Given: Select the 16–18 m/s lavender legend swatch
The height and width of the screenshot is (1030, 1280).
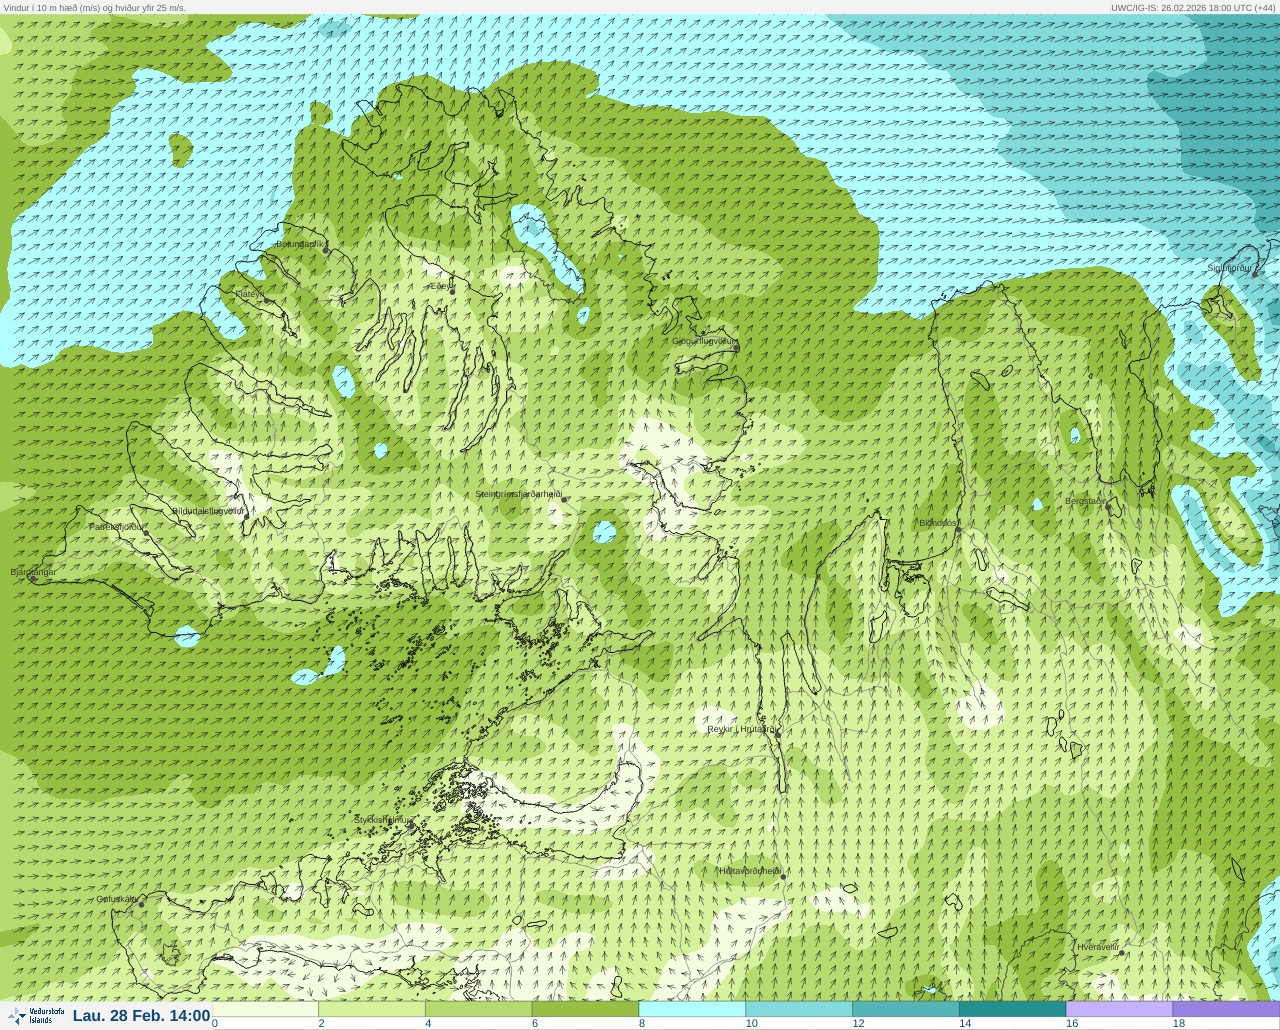Looking at the screenshot, I should pos(1119,1009).
